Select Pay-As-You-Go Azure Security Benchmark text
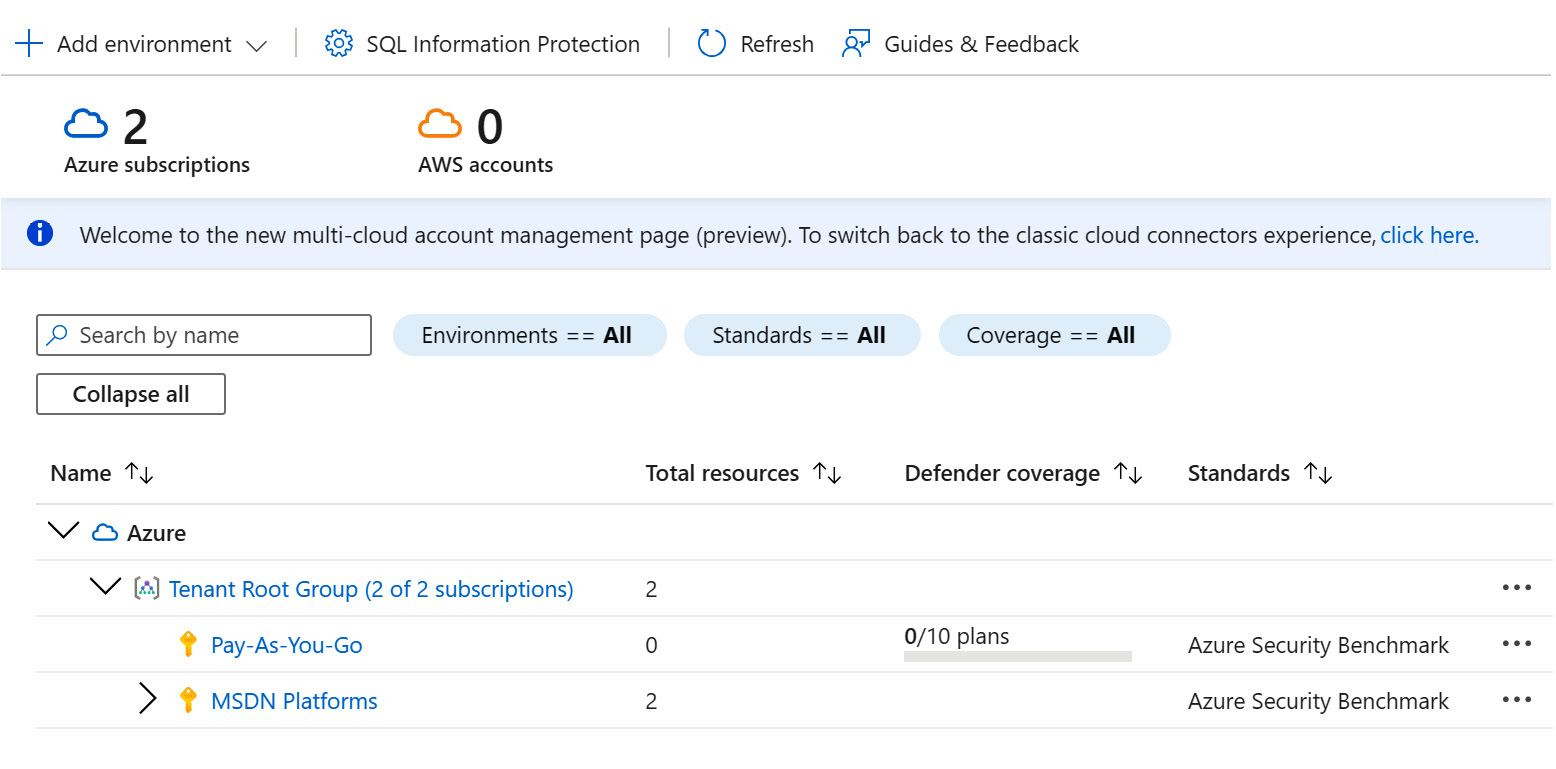Screen dimensions: 1556x769 1318,645
